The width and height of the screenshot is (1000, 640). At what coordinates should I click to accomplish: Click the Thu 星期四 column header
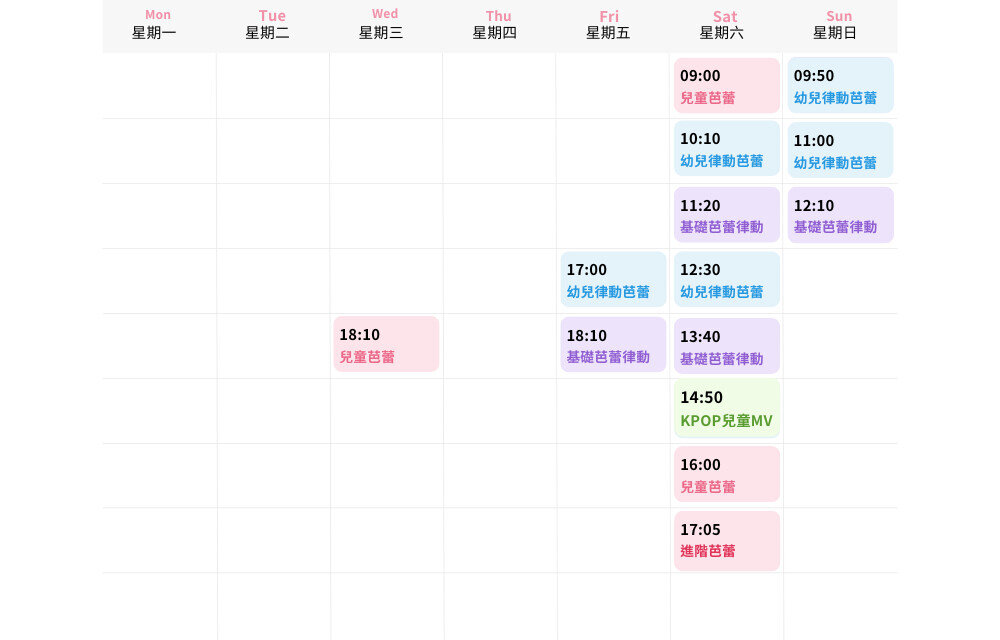point(499,25)
